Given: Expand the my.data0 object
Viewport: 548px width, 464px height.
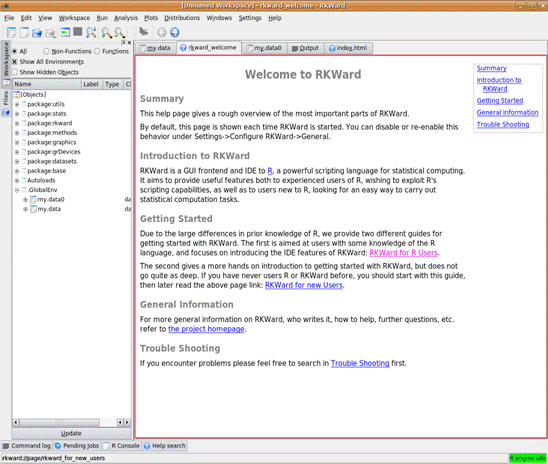Looking at the screenshot, I should point(25,200).
